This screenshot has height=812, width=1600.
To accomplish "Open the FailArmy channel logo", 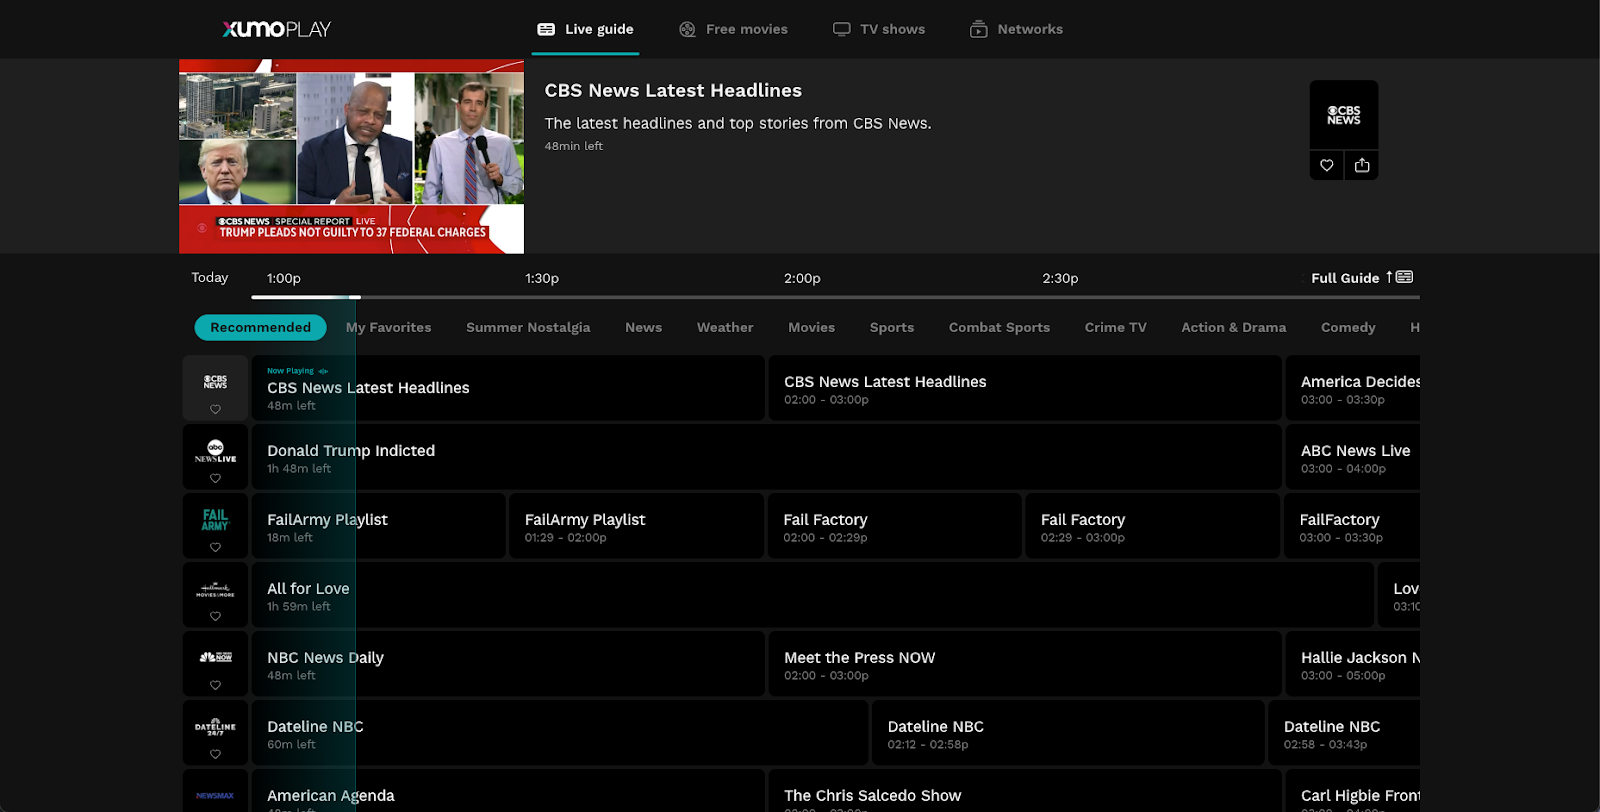I will coord(215,520).
